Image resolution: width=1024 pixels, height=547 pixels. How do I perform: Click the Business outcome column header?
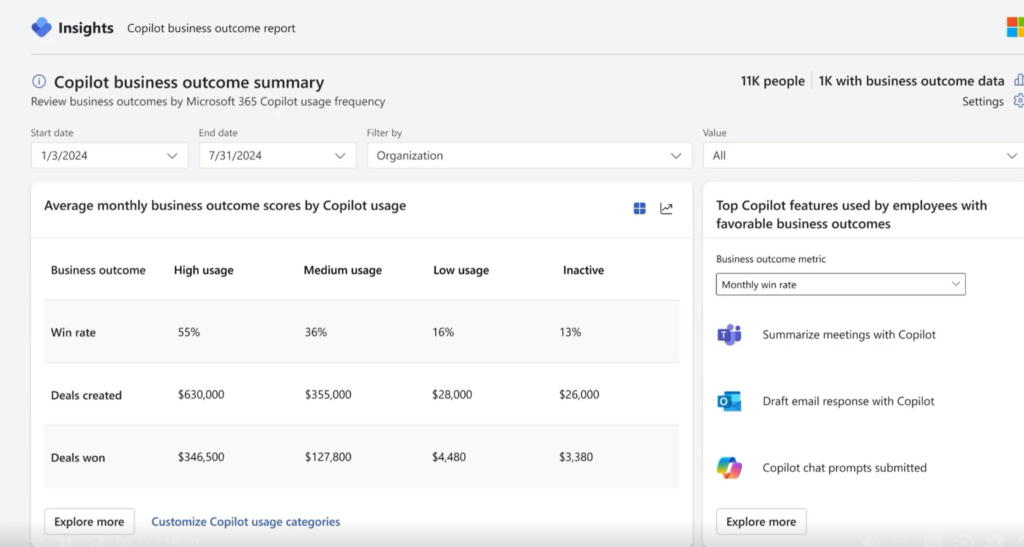98,270
